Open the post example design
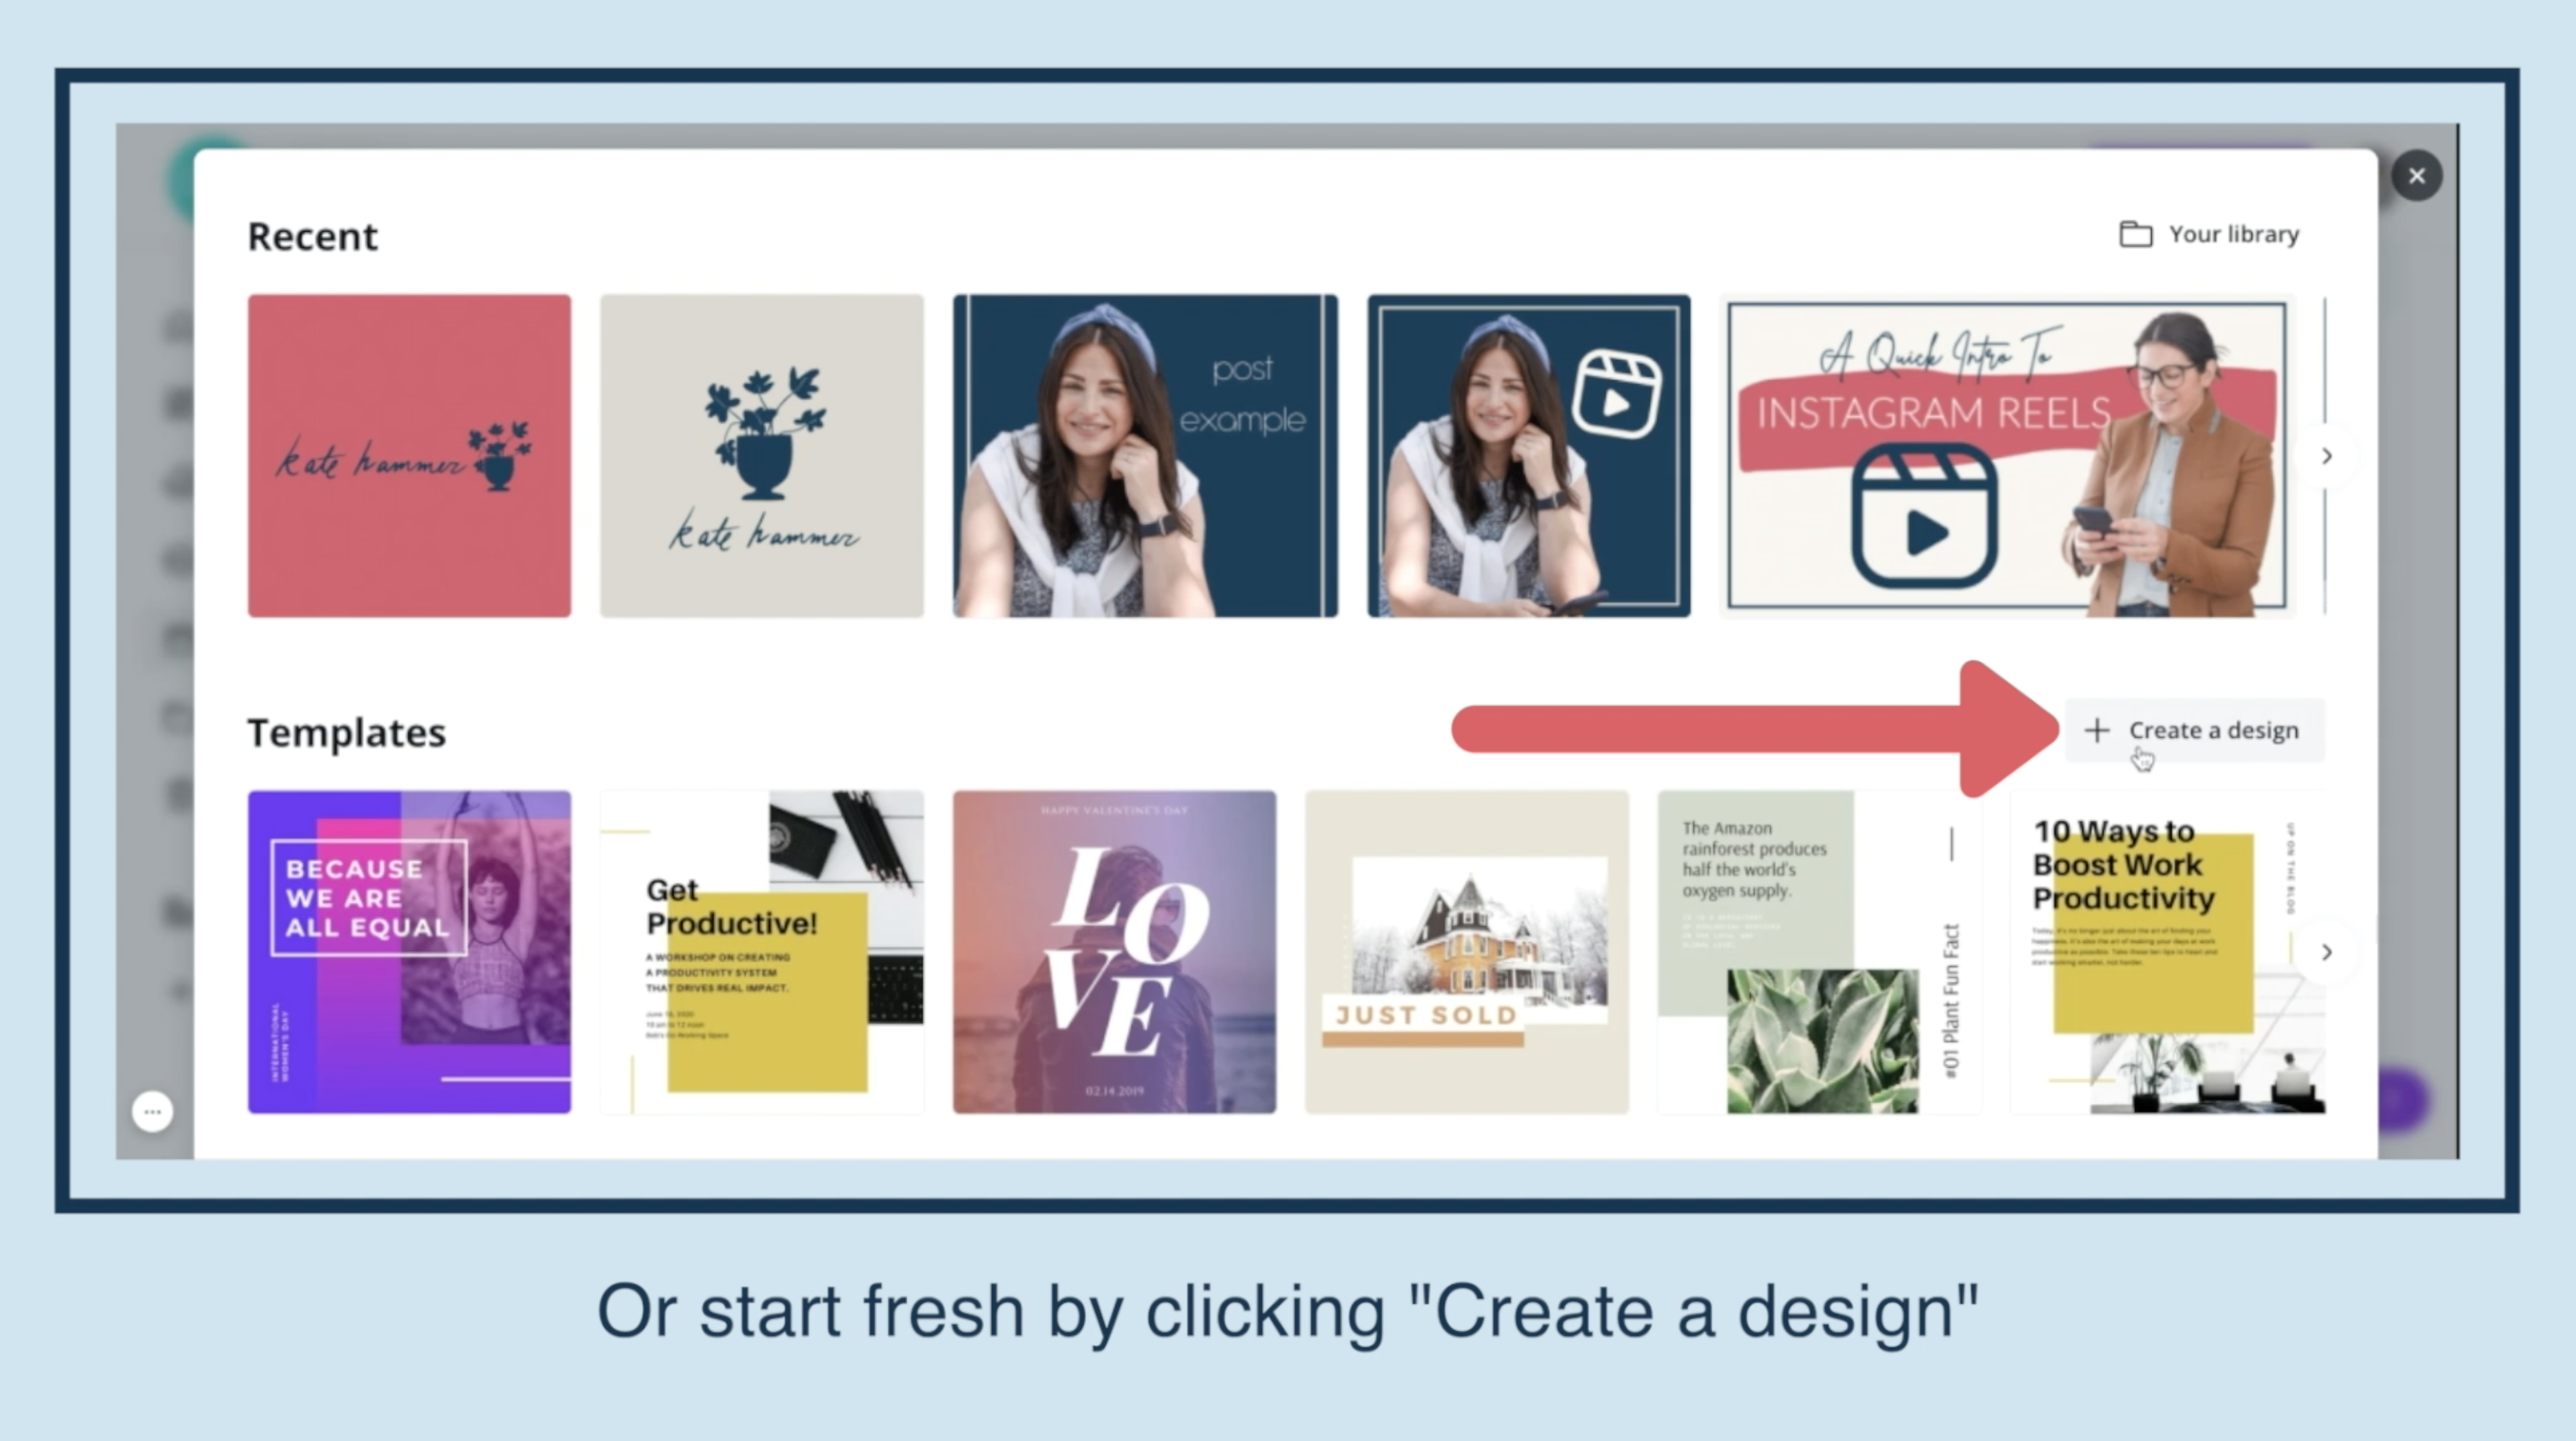Viewport: 2576px width, 1441px height. (1145, 456)
